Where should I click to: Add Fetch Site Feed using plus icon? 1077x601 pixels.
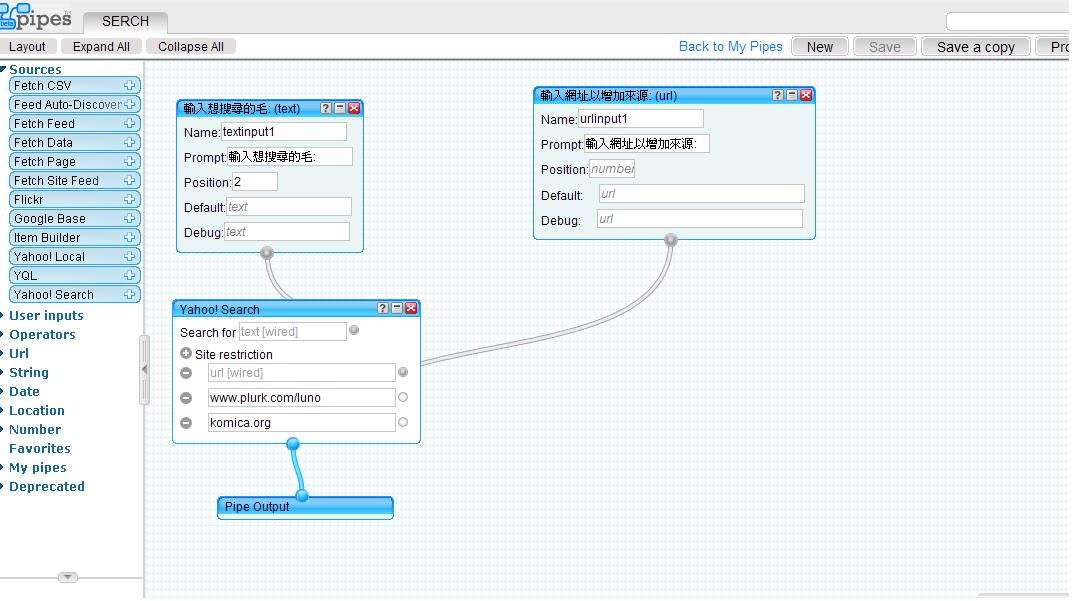129,180
